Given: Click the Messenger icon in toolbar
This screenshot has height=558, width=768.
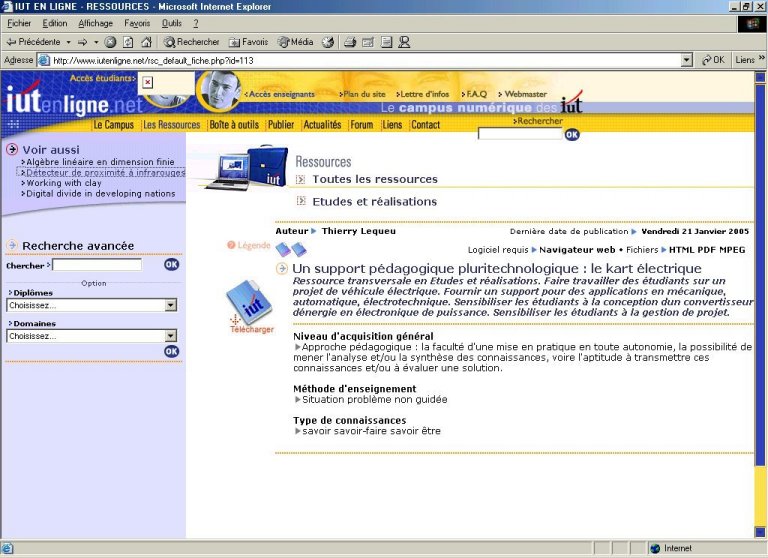Looking at the screenshot, I should 404,42.
